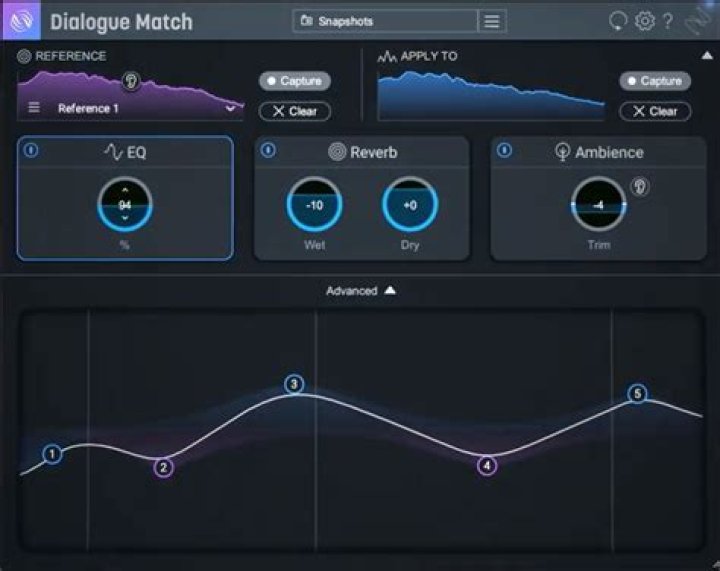
Task: Click the EQ amount value 94
Action: pos(125,205)
